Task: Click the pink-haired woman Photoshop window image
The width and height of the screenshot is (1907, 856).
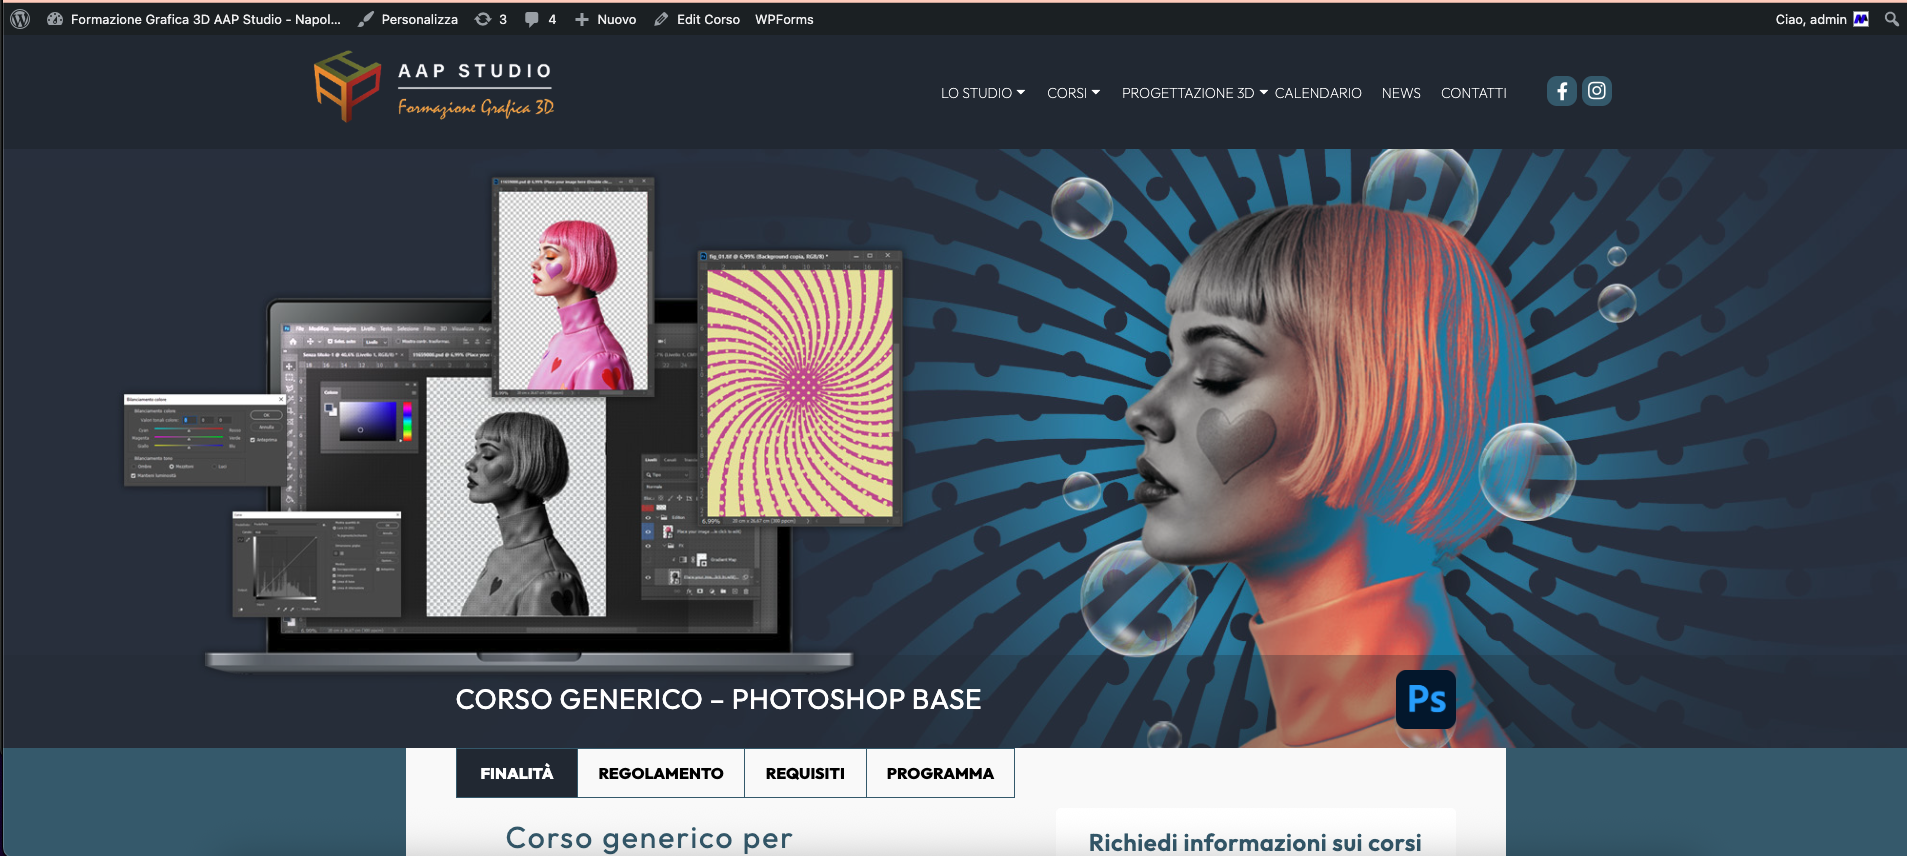Action: click(x=573, y=287)
